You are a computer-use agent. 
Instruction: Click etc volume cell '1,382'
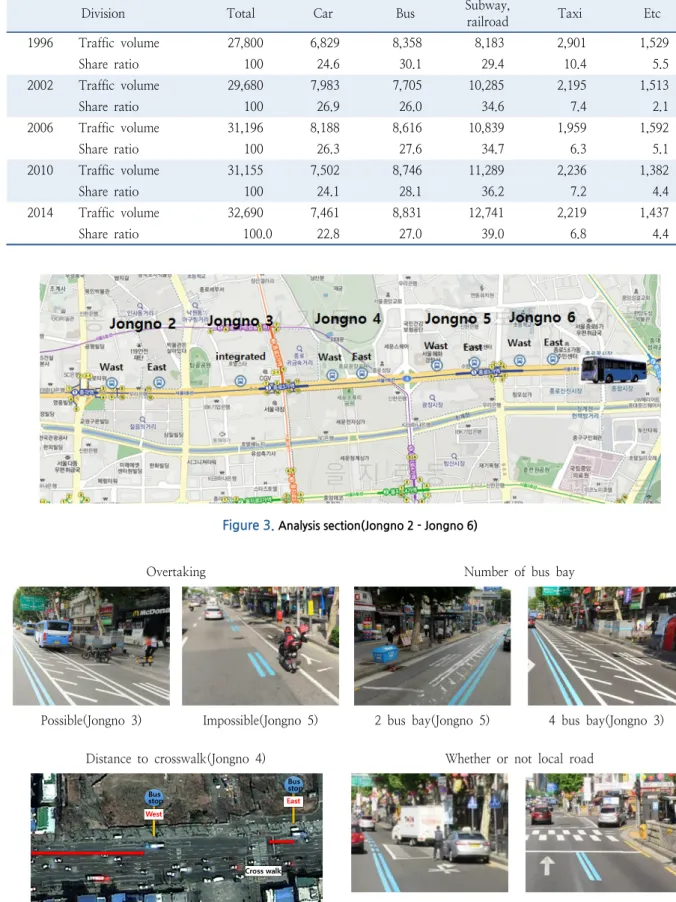654,170
